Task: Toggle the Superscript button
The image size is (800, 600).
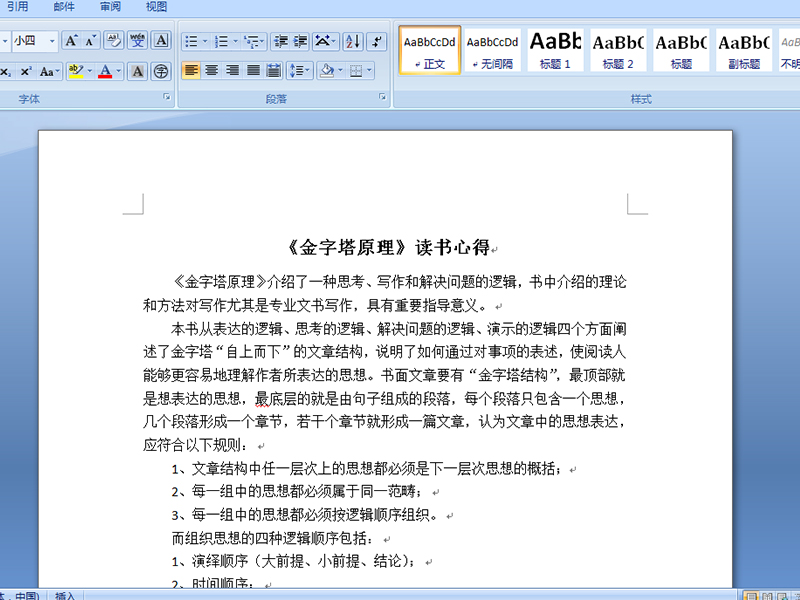Action: (26, 71)
